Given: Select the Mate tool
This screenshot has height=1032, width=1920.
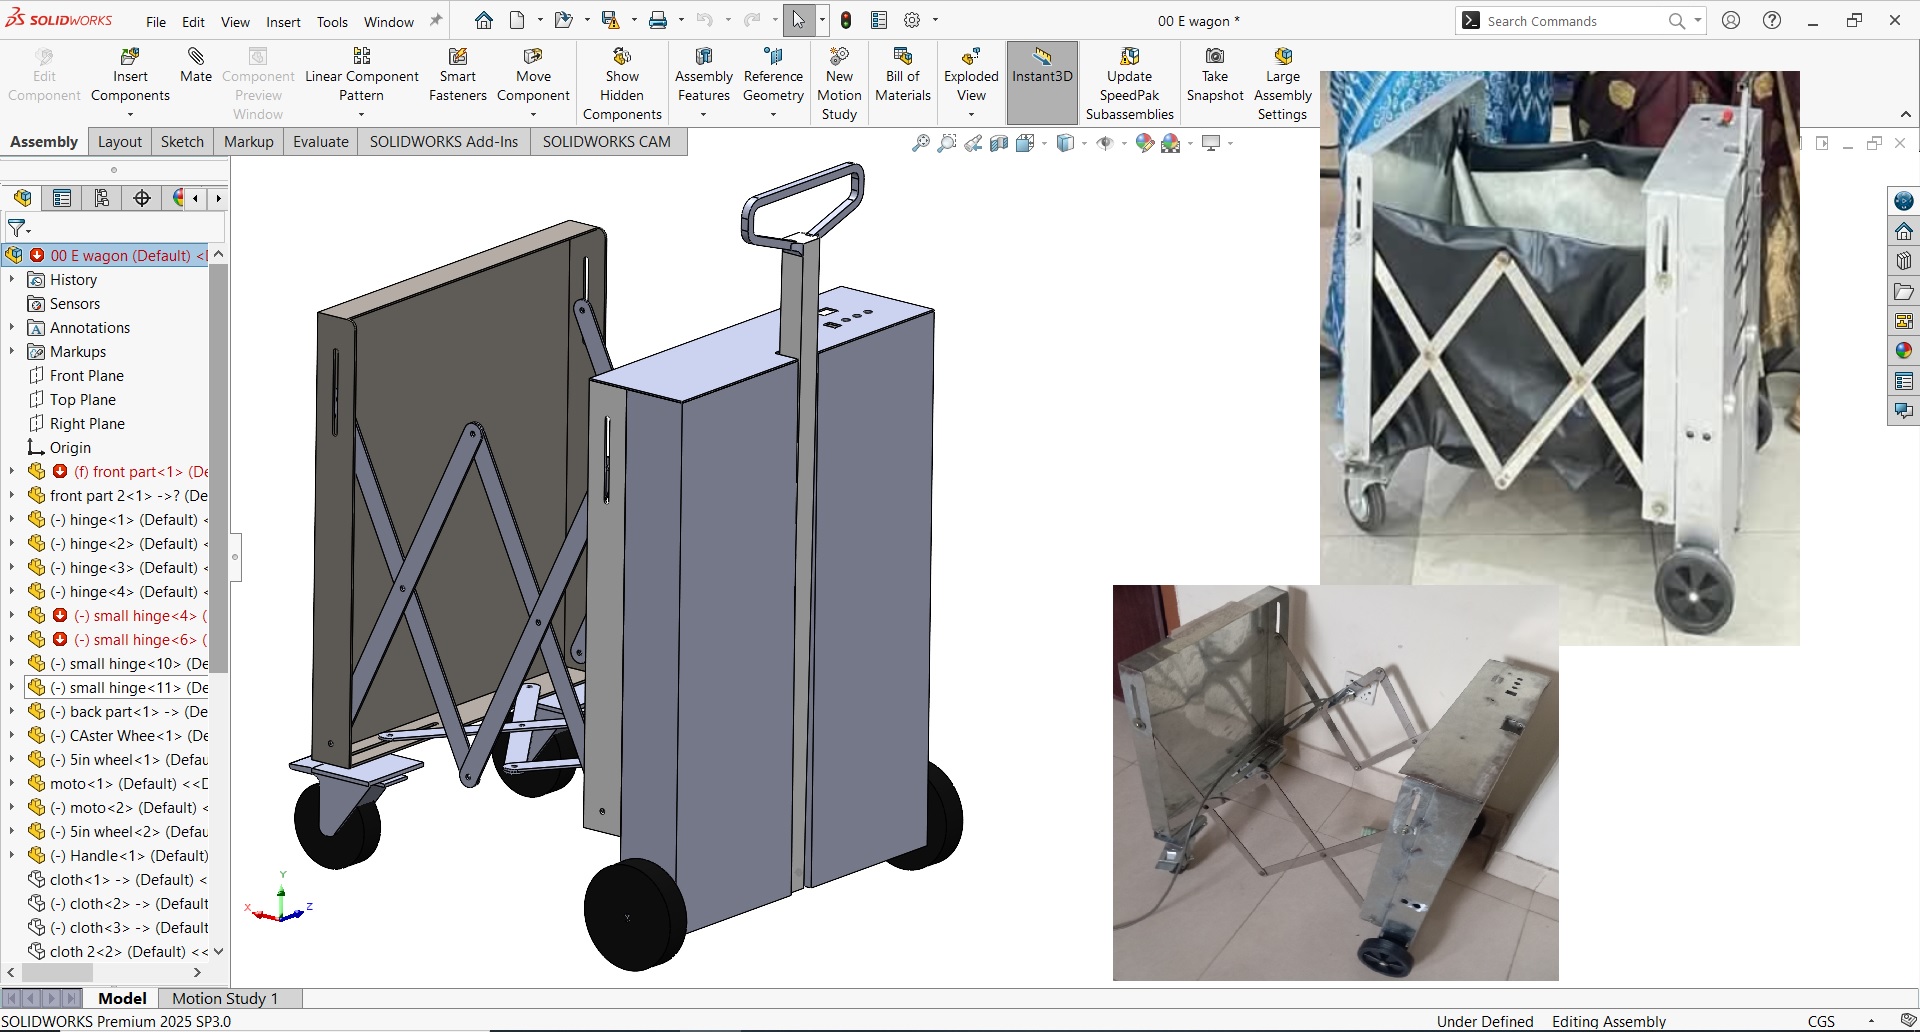Looking at the screenshot, I should (196, 66).
